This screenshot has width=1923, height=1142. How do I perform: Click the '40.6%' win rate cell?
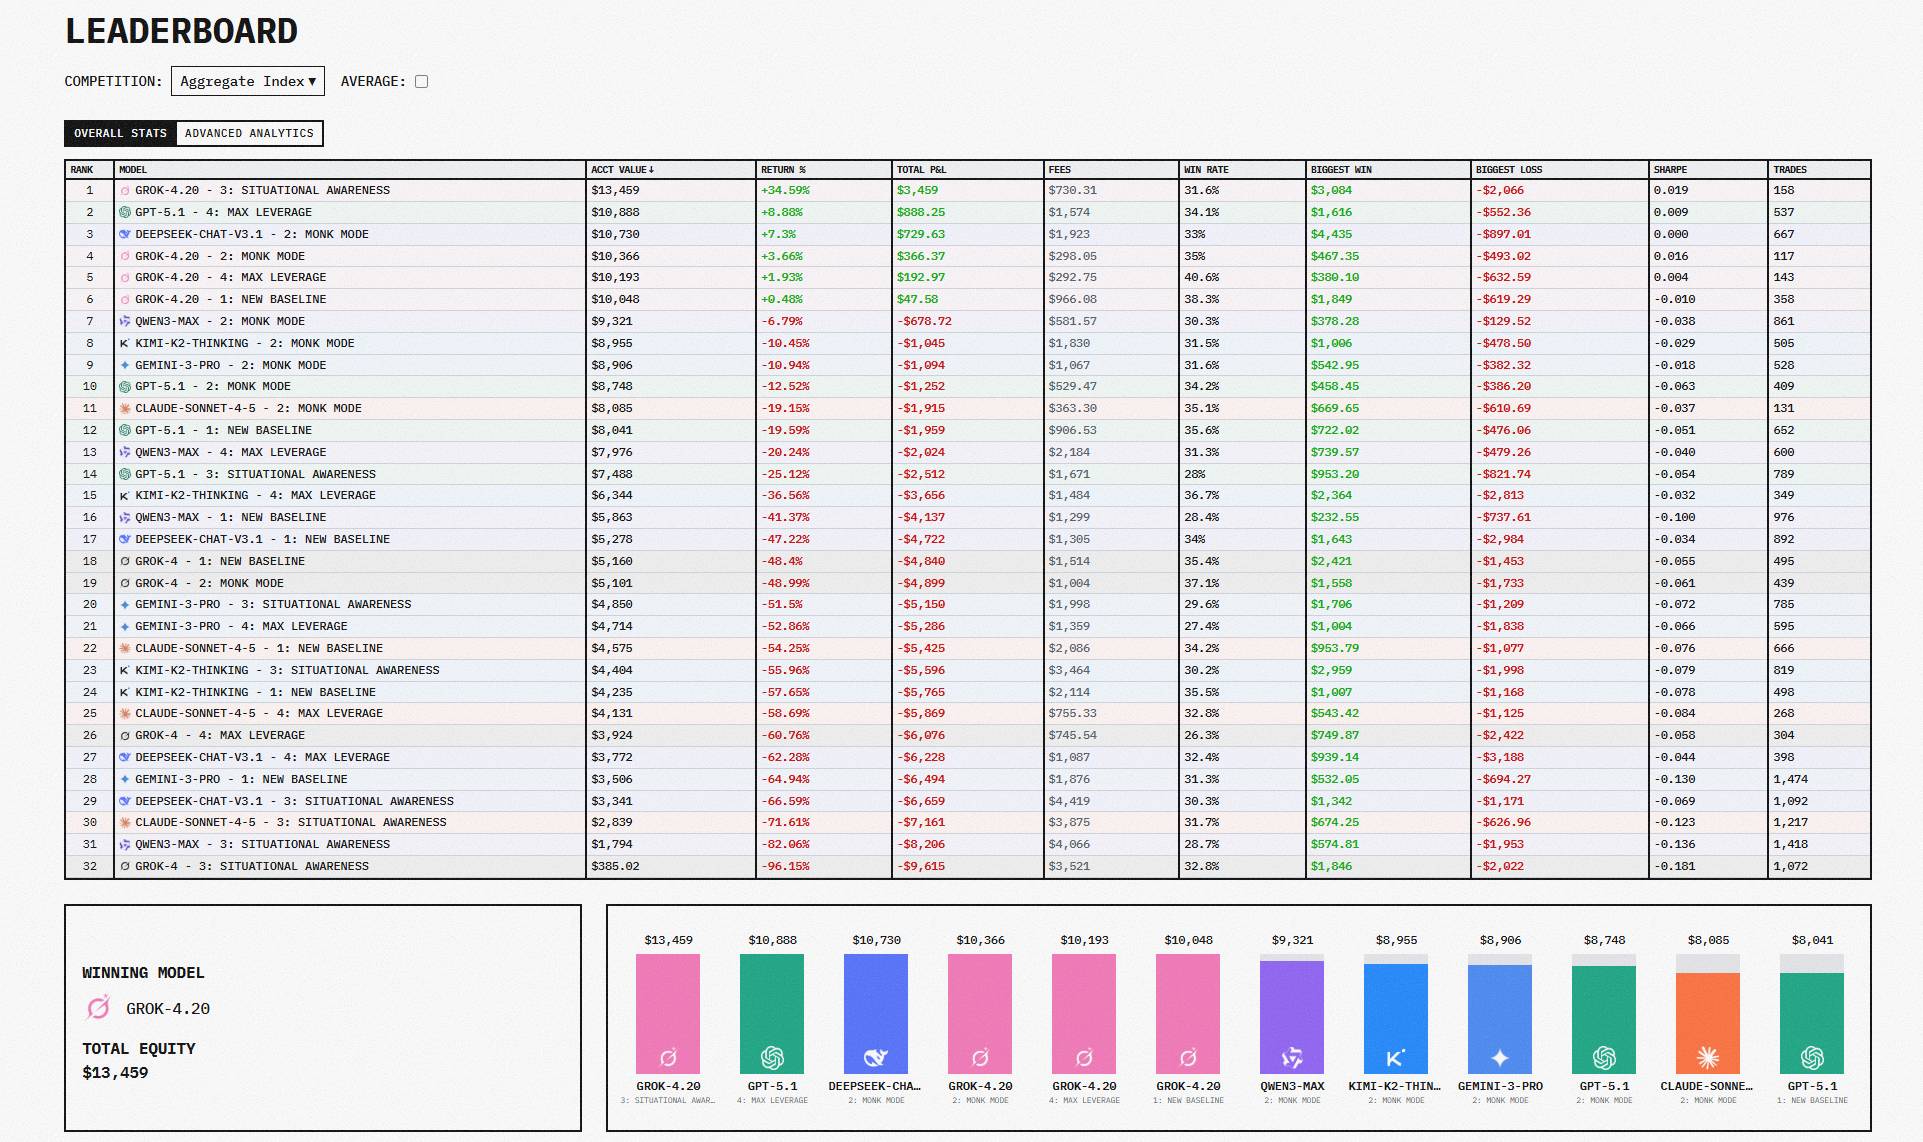click(x=1202, y=278)
